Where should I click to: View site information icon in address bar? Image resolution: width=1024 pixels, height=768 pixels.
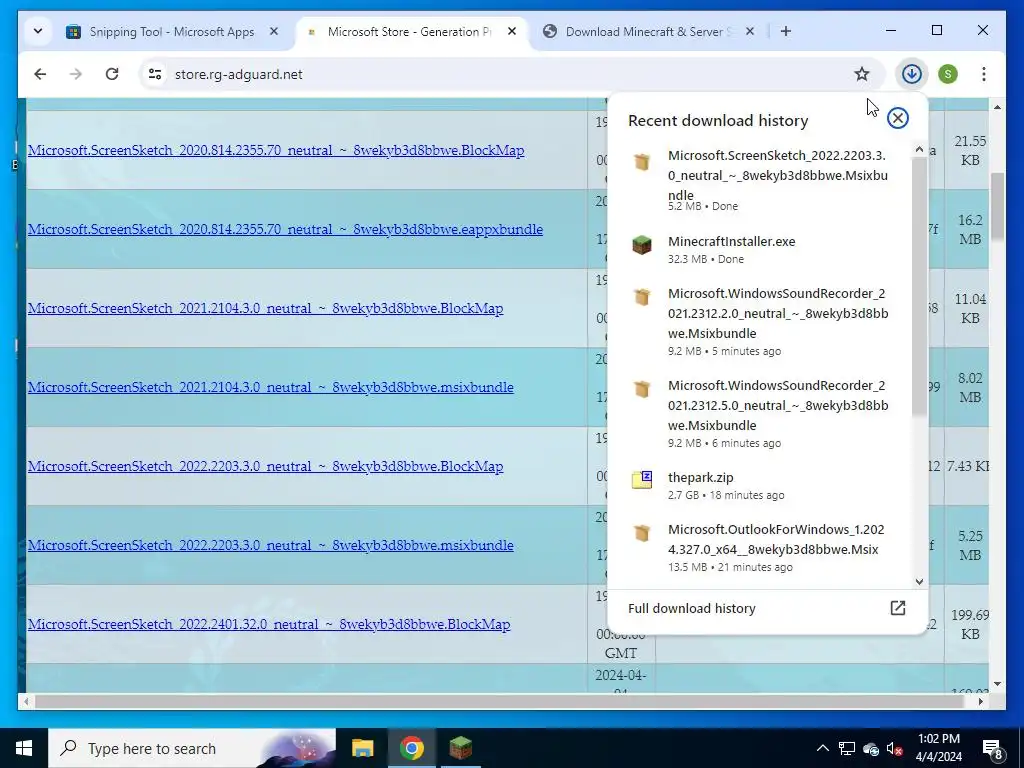click(x=155, y=74)
